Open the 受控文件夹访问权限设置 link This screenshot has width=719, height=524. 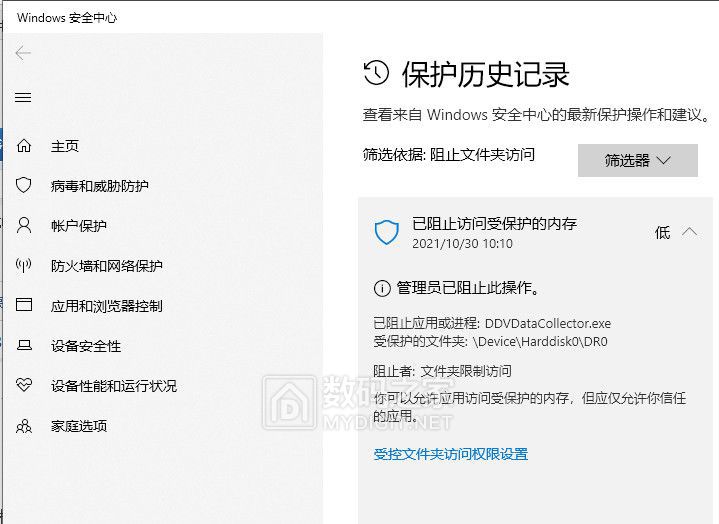click(450, 454)
